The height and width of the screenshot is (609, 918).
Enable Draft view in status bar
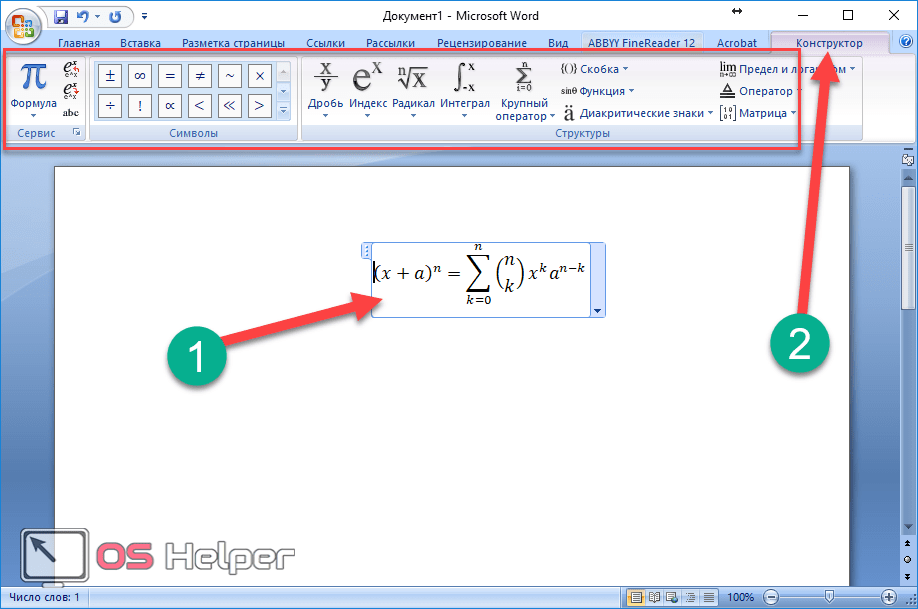pyautogui.click(x=707, y=597)
